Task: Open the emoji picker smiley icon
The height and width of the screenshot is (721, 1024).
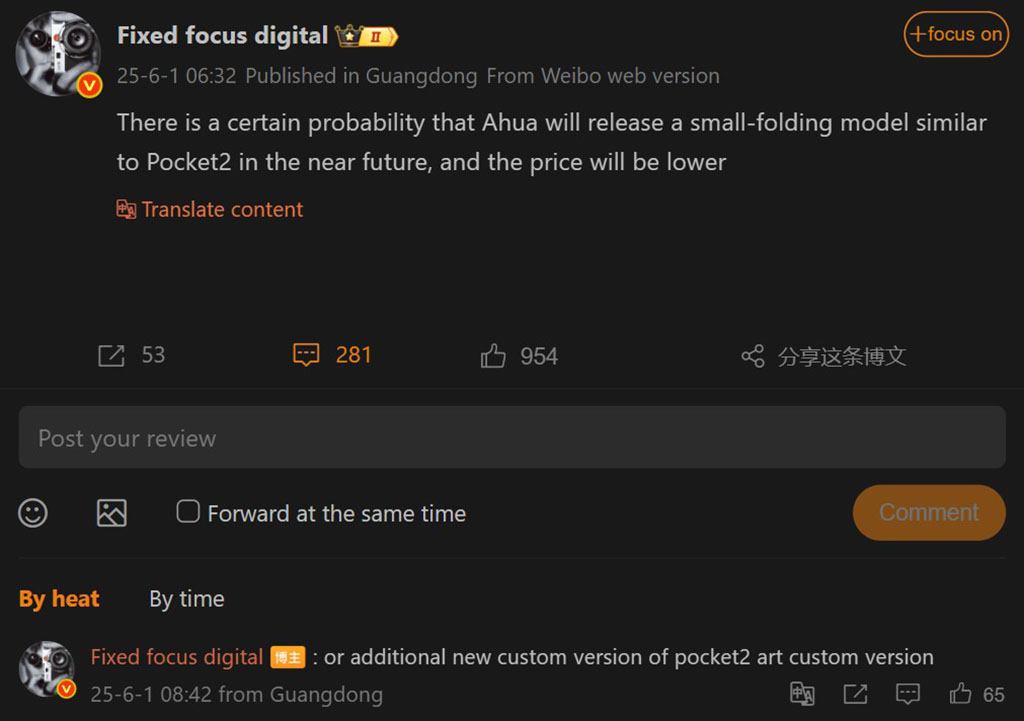Action: (x=33, y=513)
